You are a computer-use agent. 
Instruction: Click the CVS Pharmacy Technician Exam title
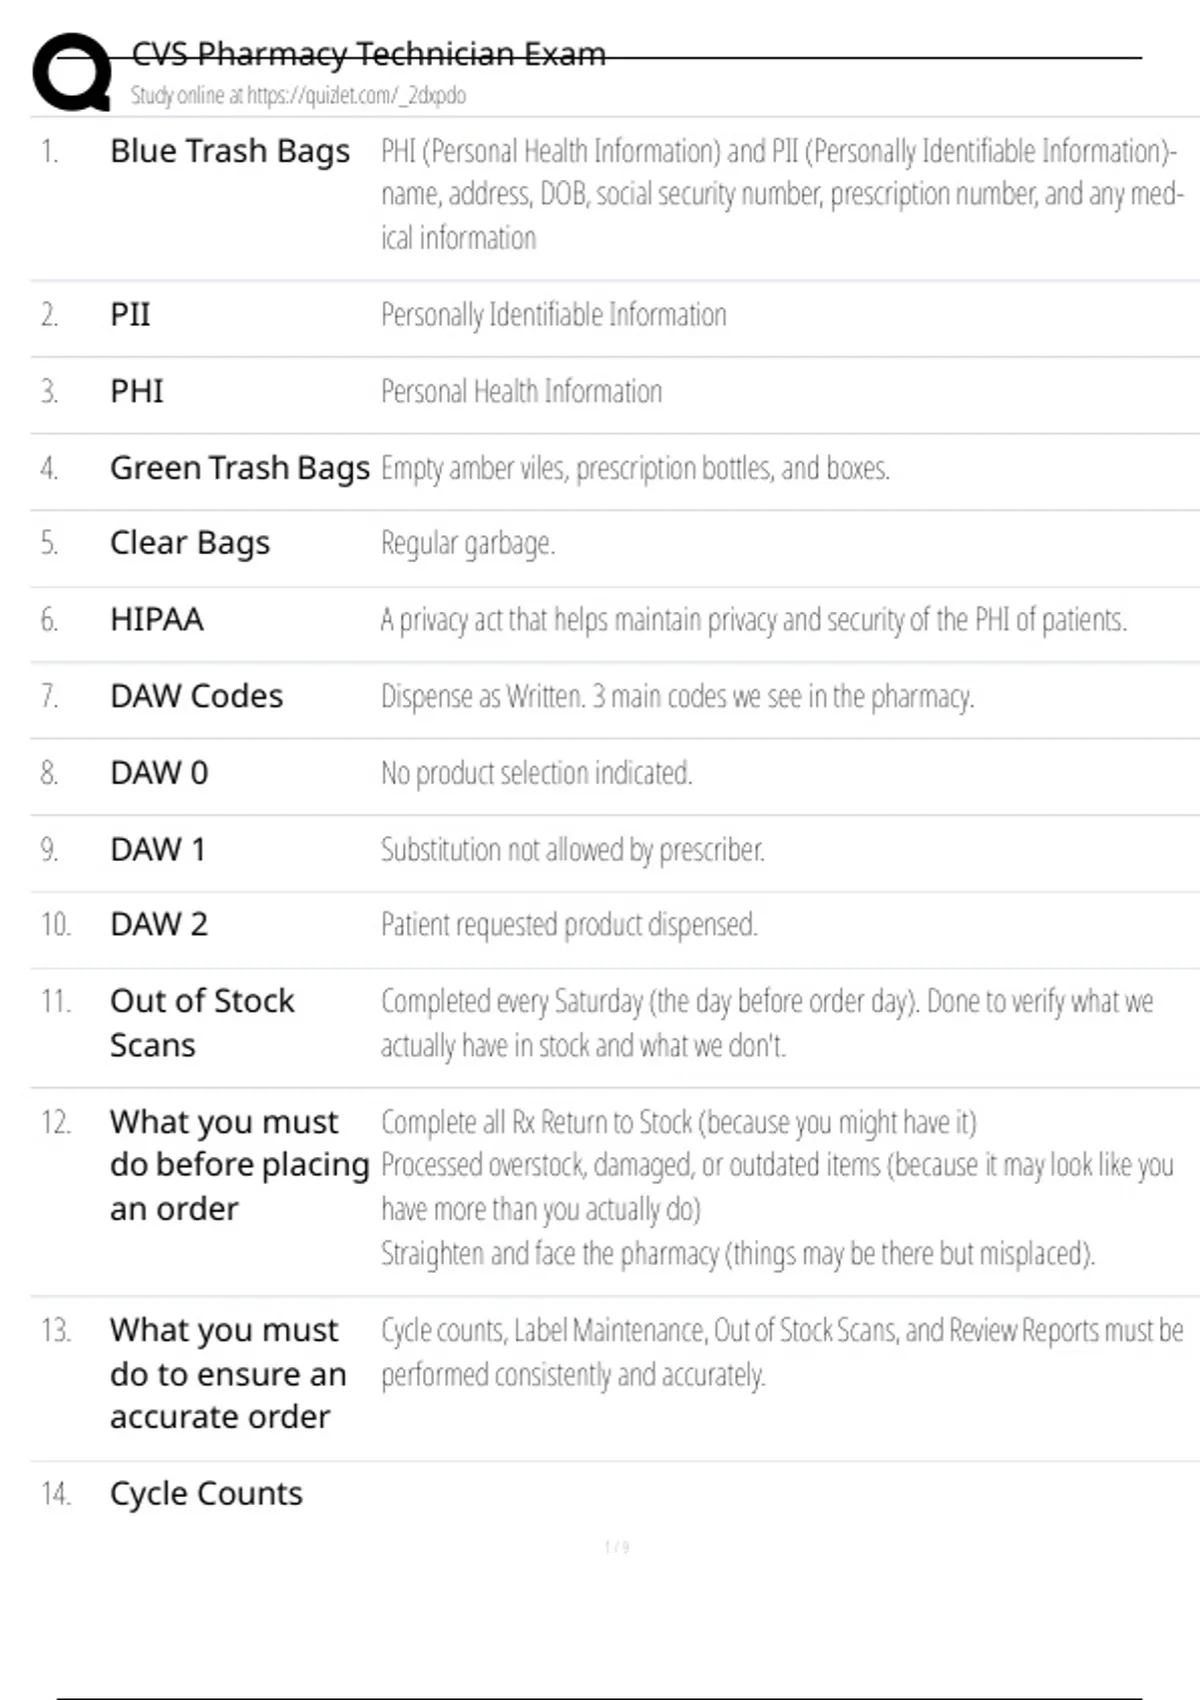[x=368, y=54]
